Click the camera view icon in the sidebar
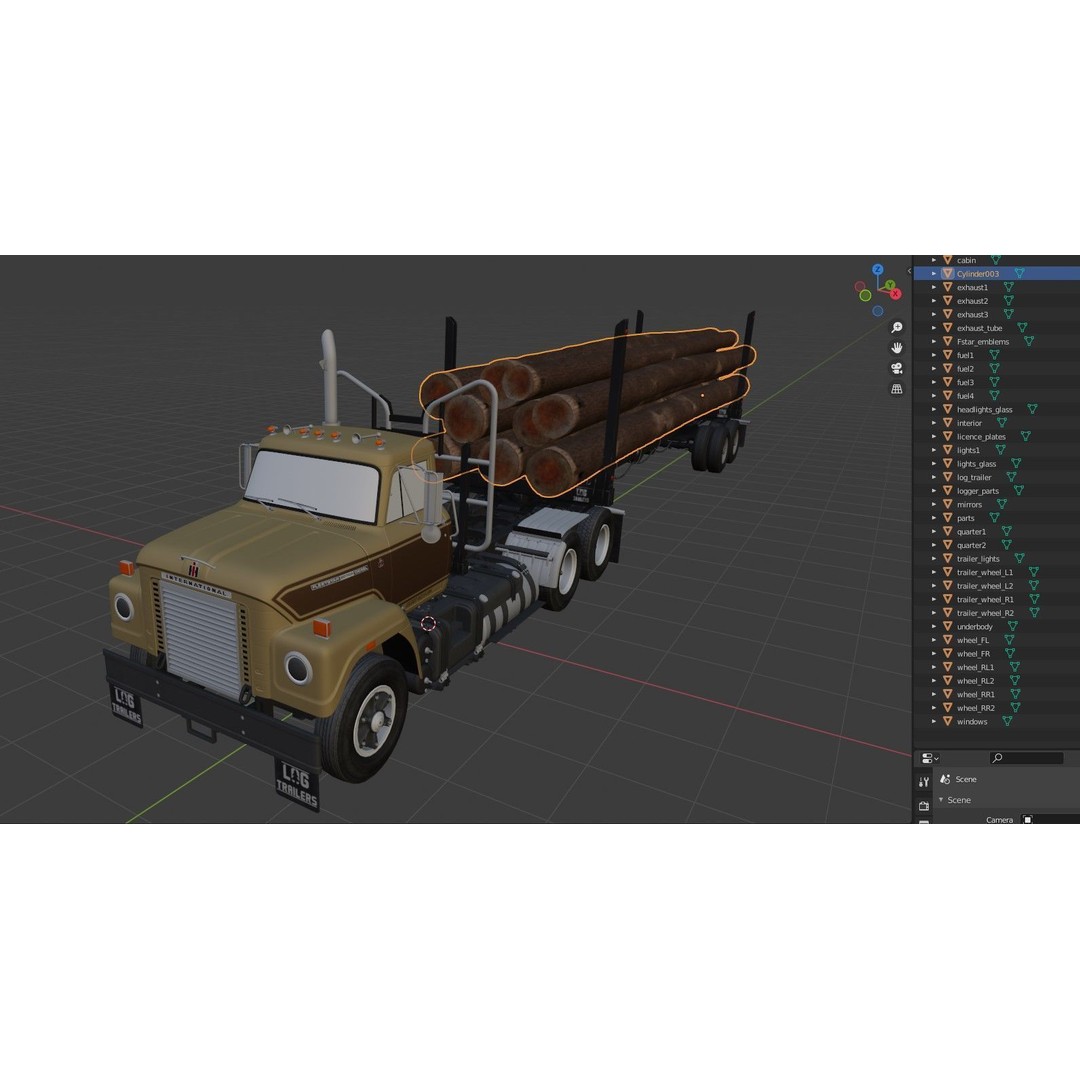The image size is (1080, 1080). (897, 368)
